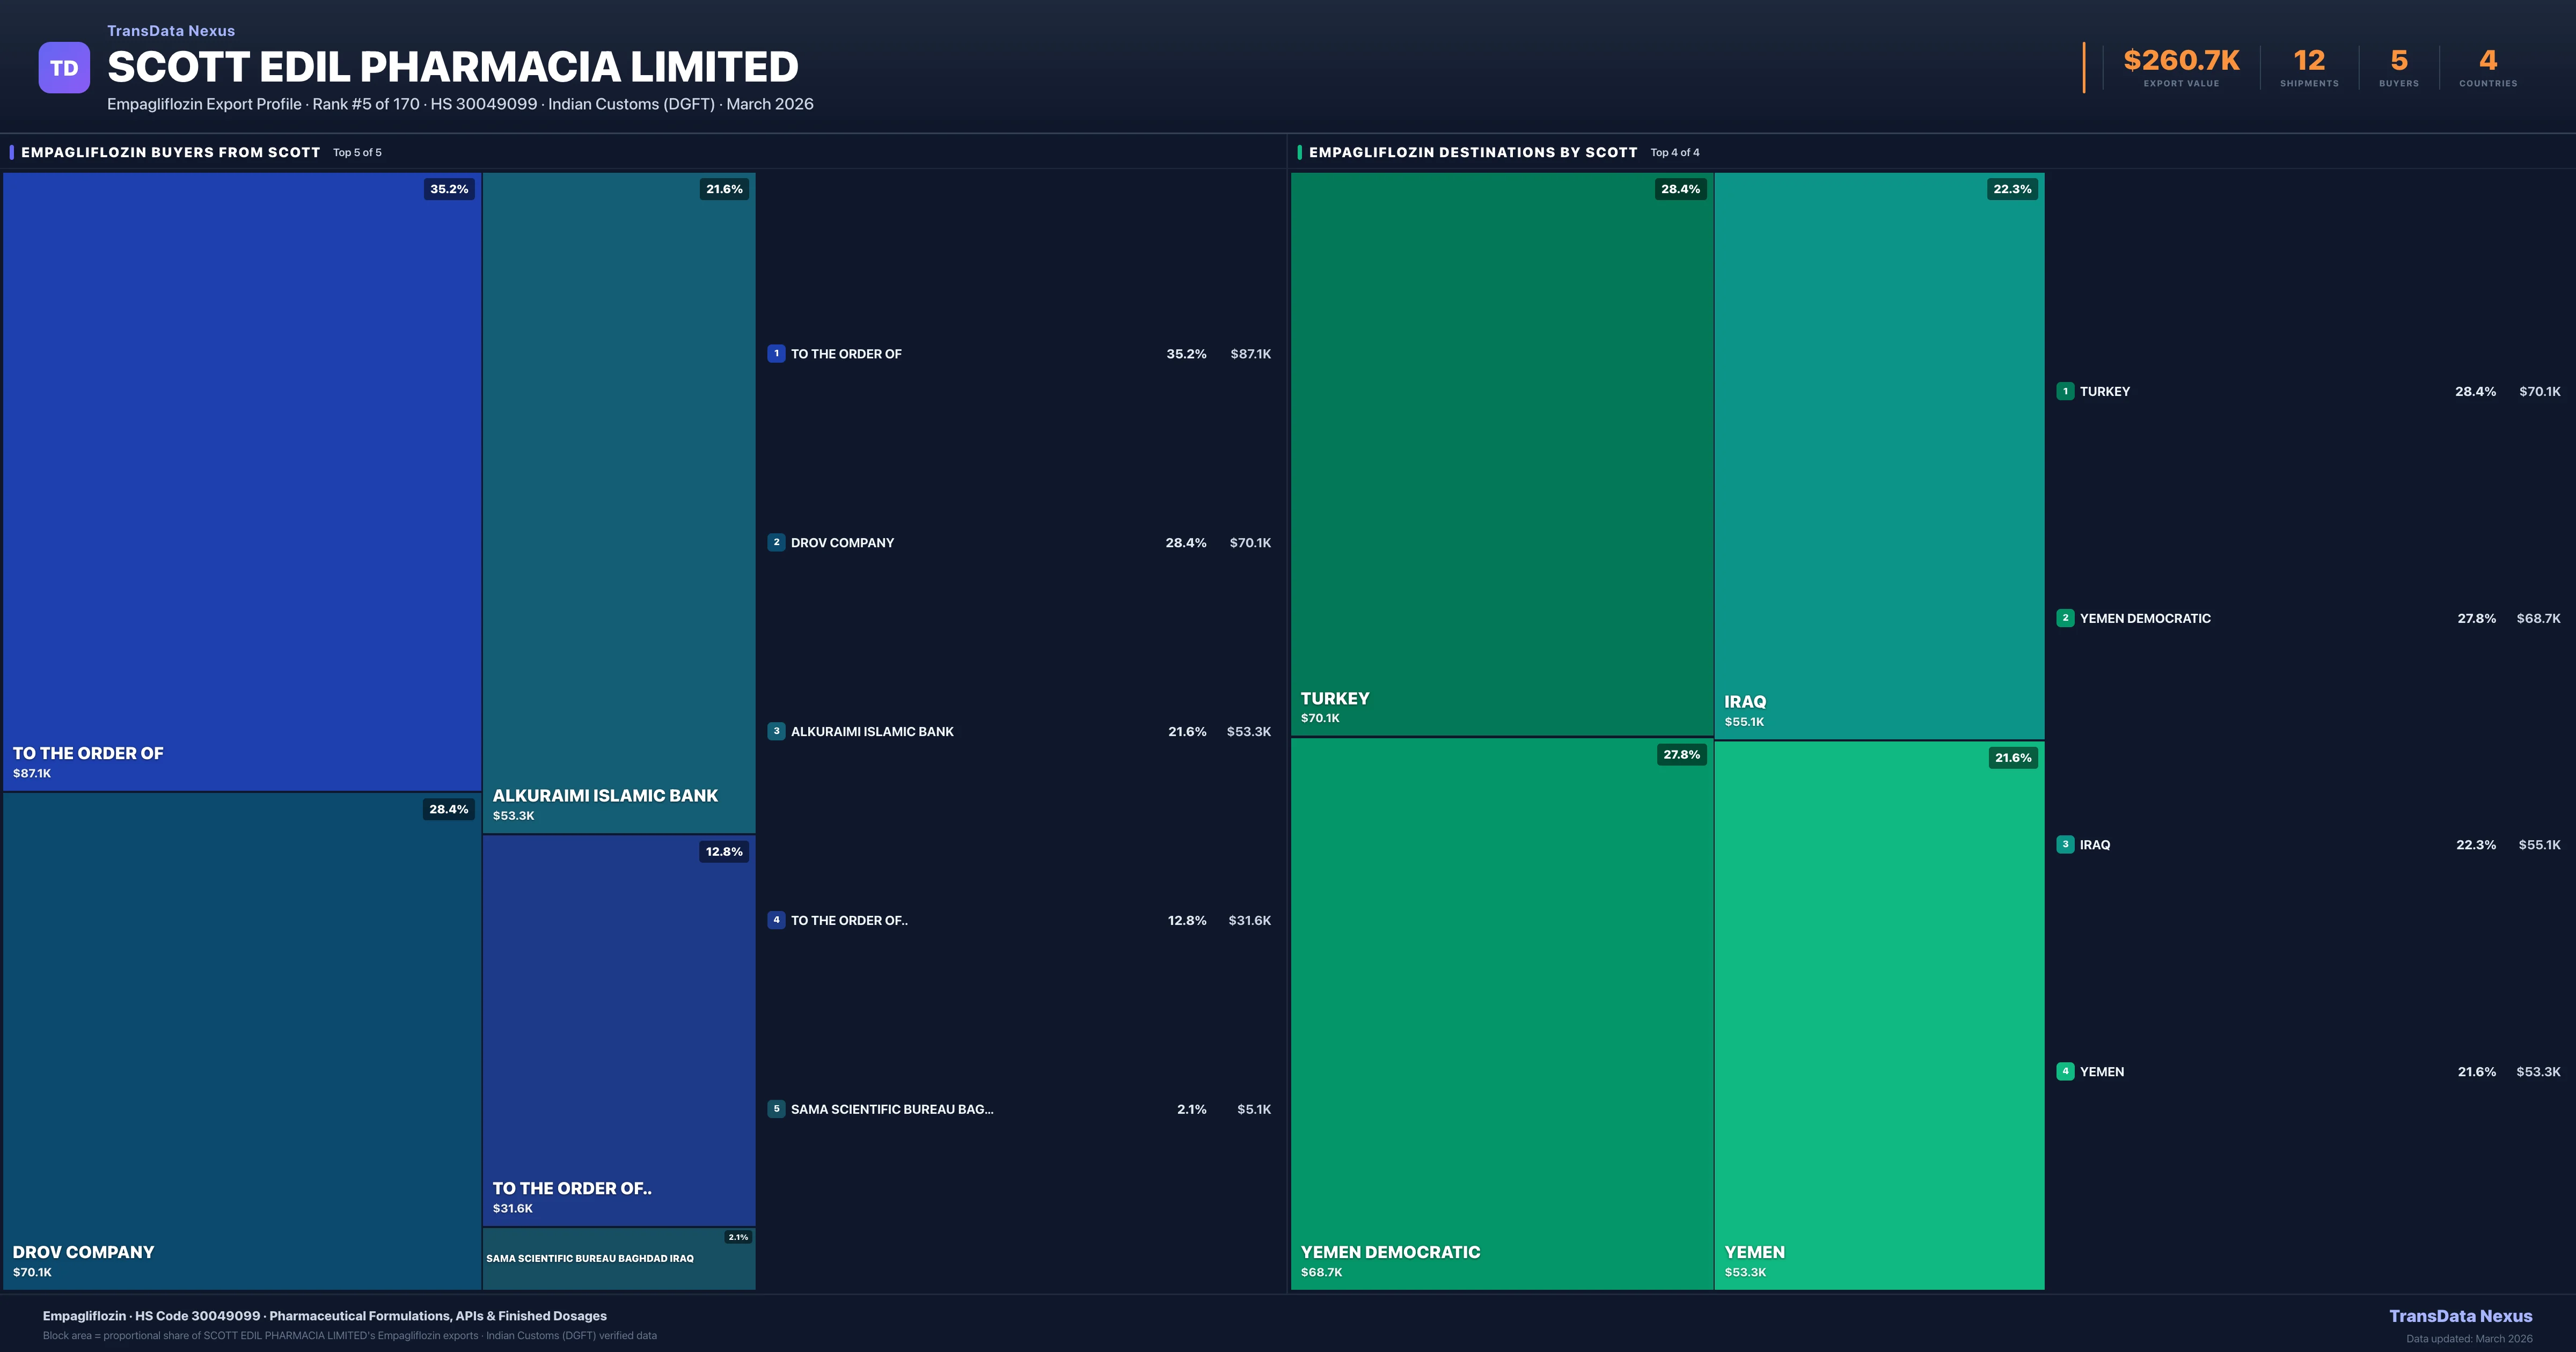Click rank badge 5 beside SAMA SCIENTIFIC BUREAU
The height and width of the screenshot is (1352, 2576).
point(776,1108)
